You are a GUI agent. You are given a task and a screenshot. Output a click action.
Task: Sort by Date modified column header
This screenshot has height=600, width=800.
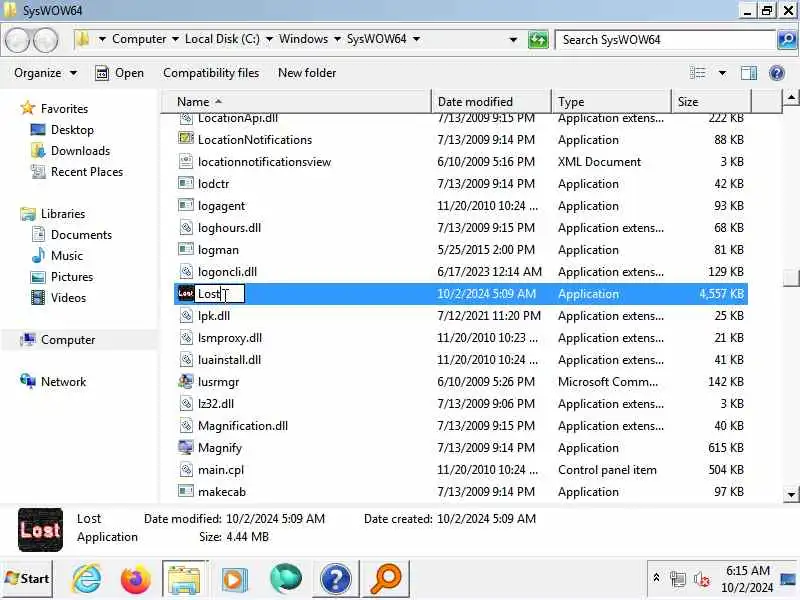(x=491, y=102)
